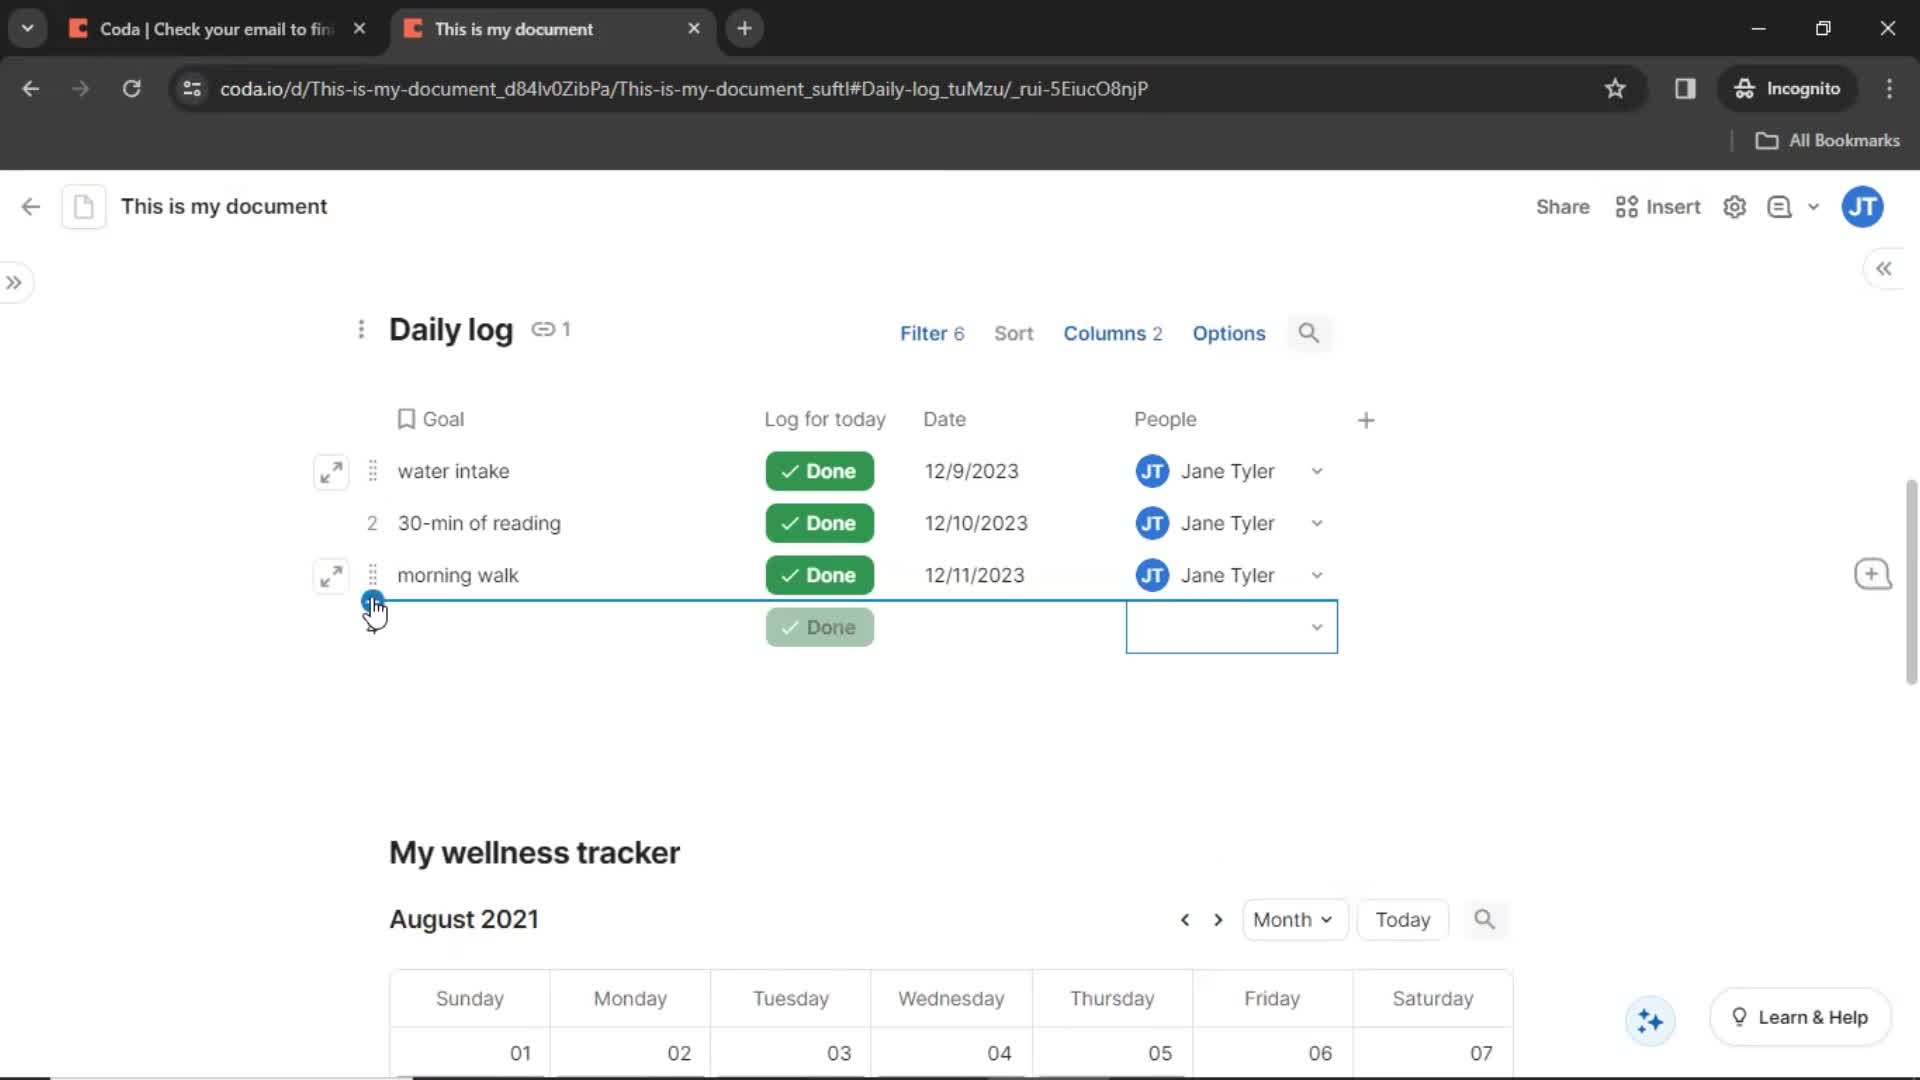Viewport: 1920px width, 1080px height.
Task: Toggle Done status on empty new row
Action: (819, 626)
